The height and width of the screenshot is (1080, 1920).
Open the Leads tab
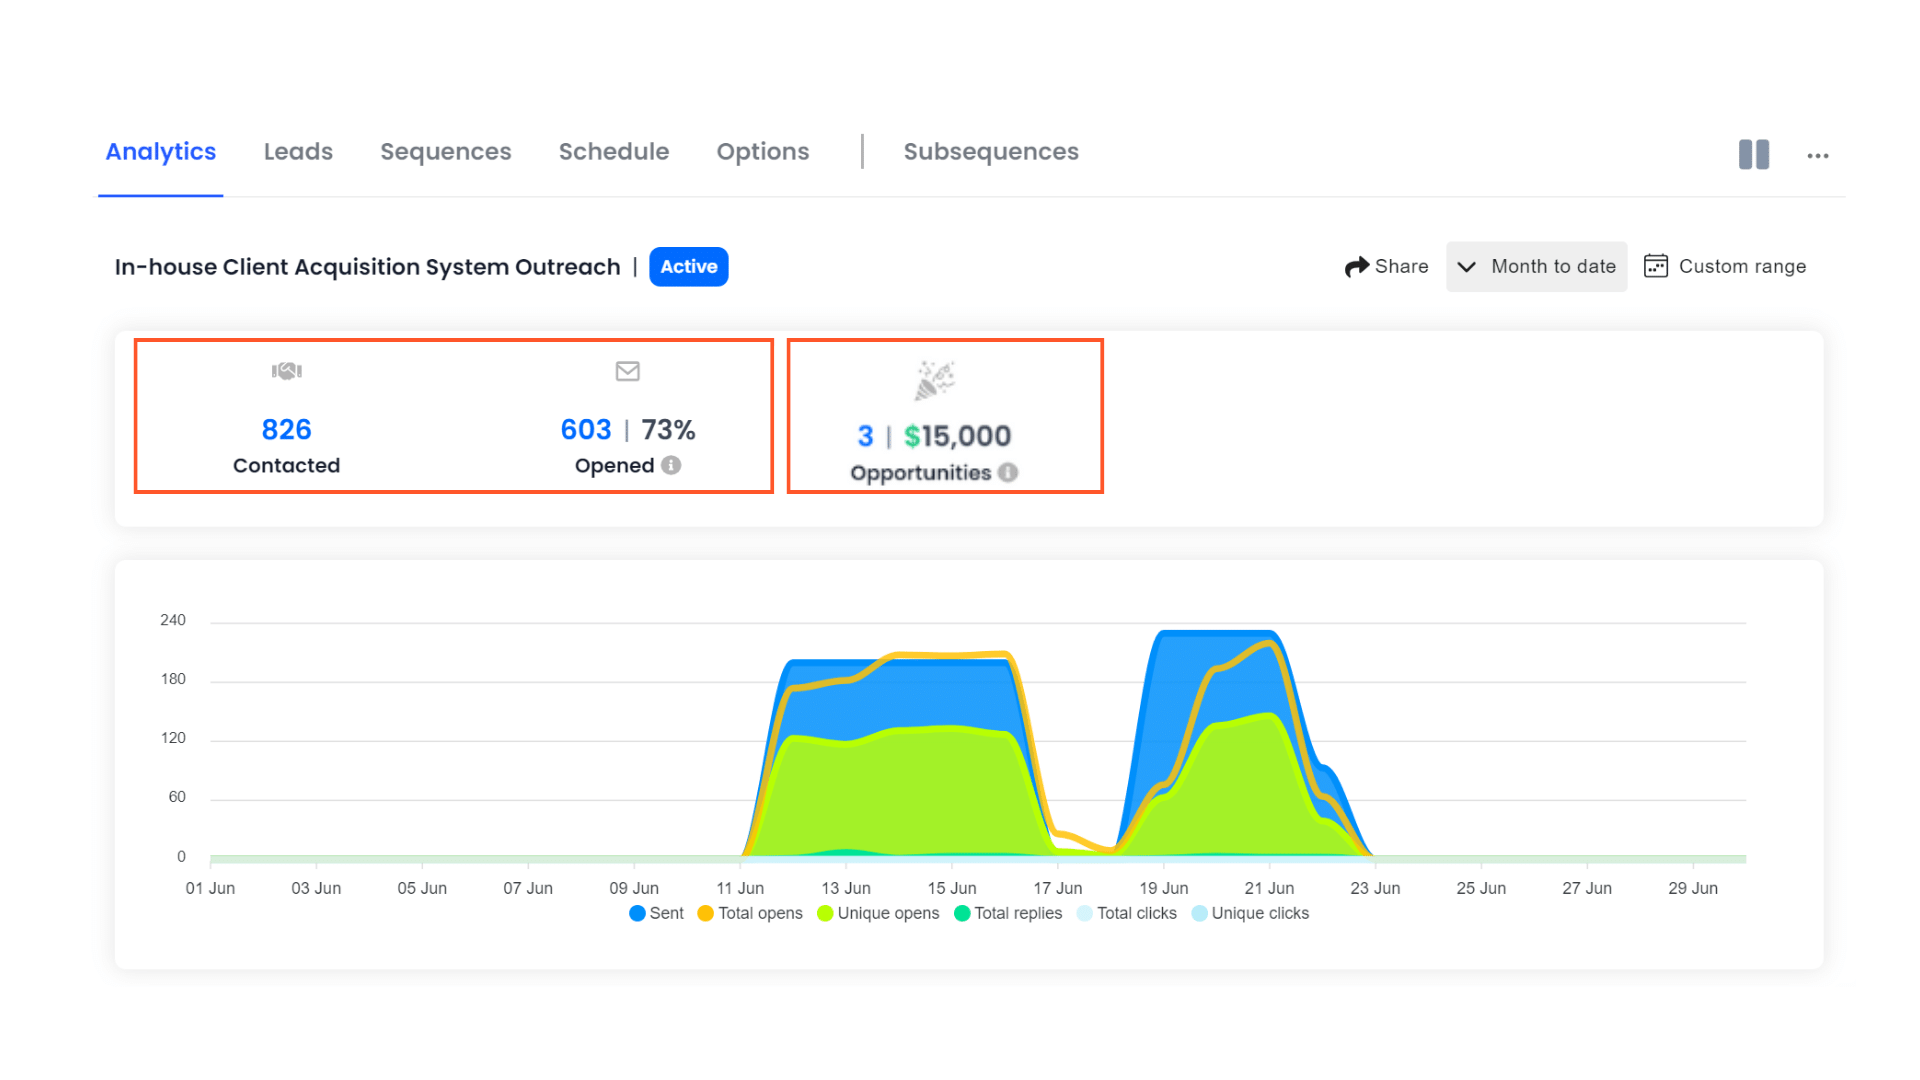tap(298, 152)
